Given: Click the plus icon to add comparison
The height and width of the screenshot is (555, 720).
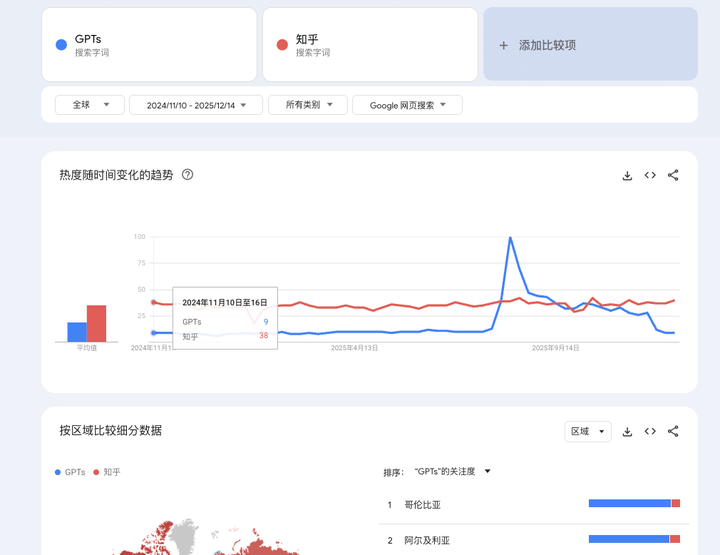Looking at the screenshot, I should point(504,46).
